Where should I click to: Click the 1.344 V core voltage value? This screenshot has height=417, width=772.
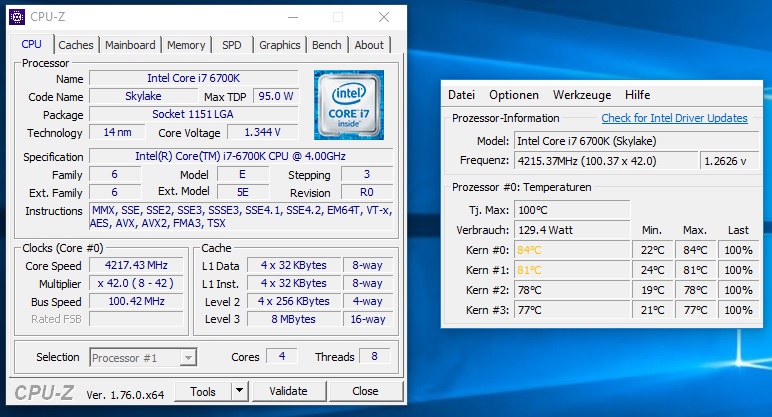[262, 132]
